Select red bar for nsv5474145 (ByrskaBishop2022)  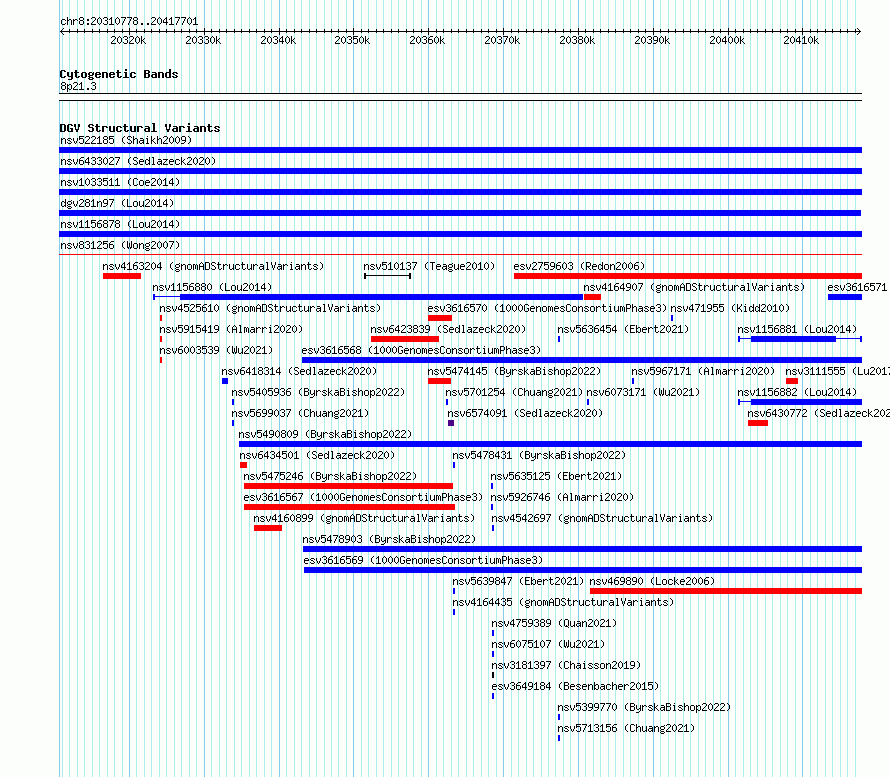pos(439,381)
